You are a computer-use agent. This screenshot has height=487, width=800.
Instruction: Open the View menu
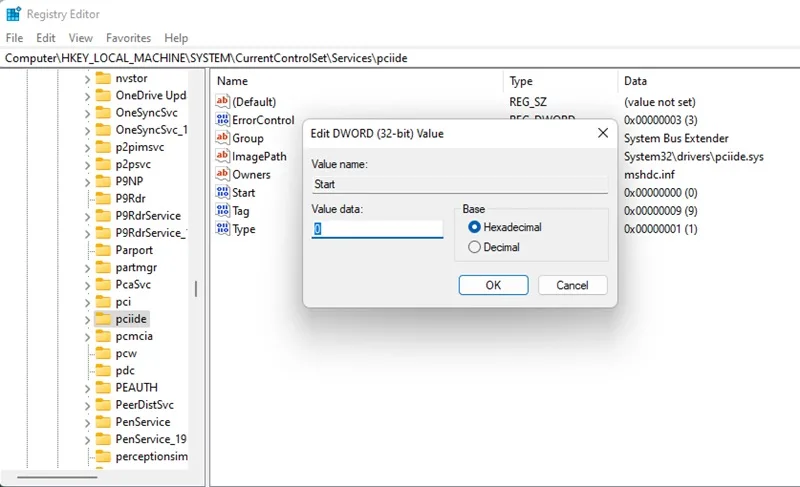81,38
